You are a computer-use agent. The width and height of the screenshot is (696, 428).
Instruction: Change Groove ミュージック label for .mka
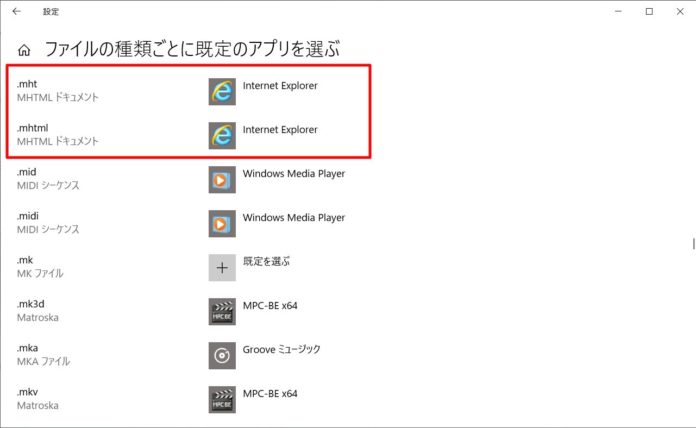click(281, 349)
